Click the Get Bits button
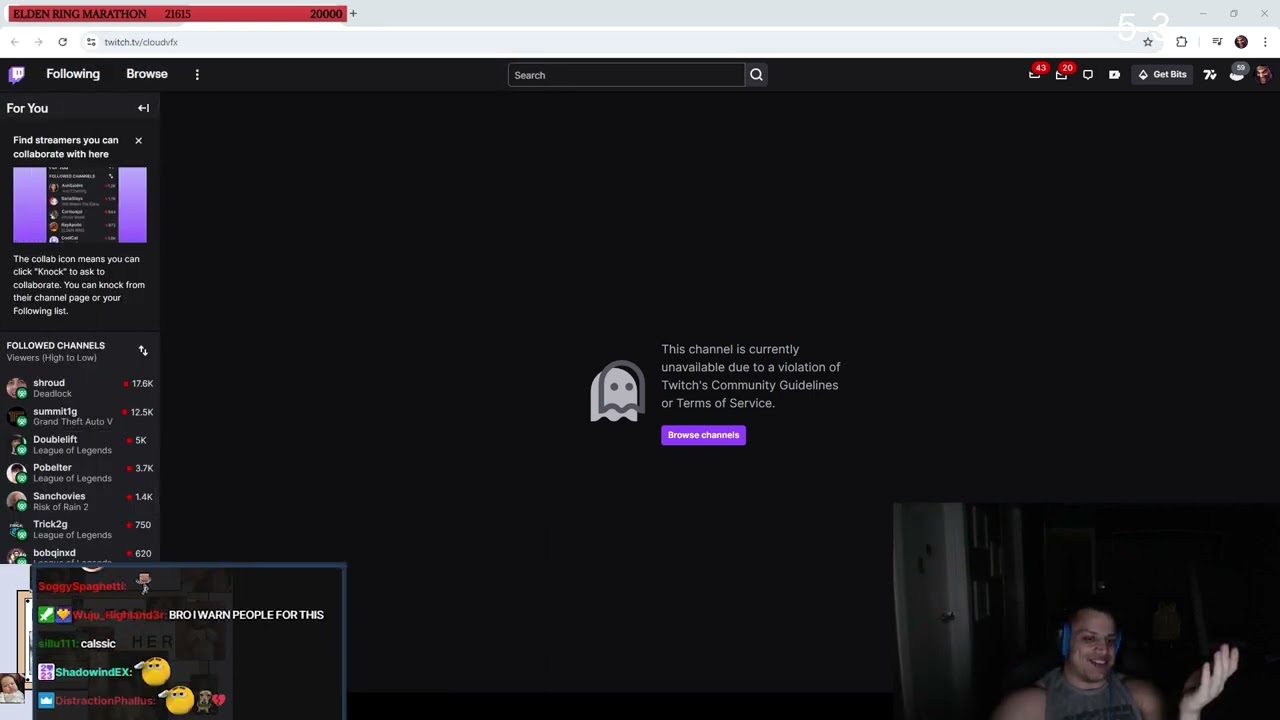 1162,75
